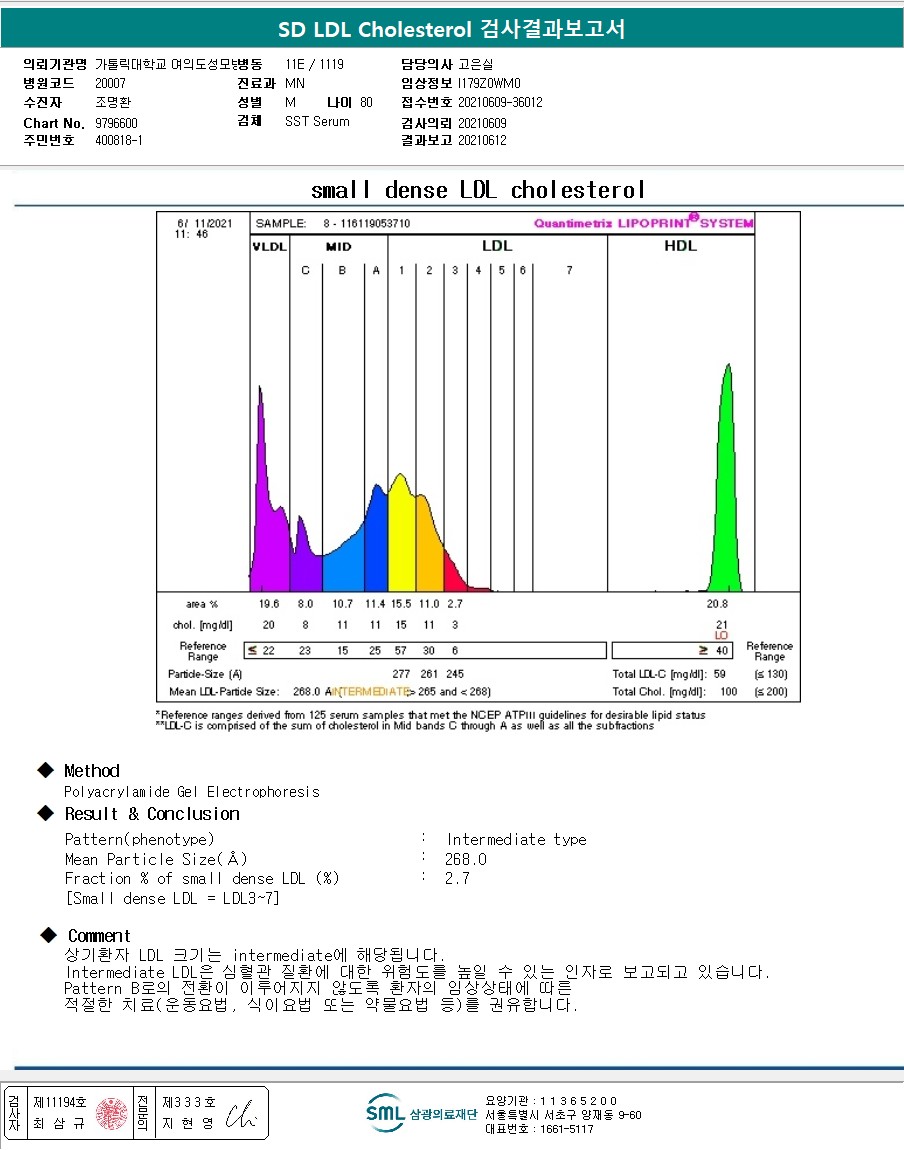The width and height of the screenshot is (904, 1150).
Task: Click the LDL column header in the chart
Action: (496, 246)
